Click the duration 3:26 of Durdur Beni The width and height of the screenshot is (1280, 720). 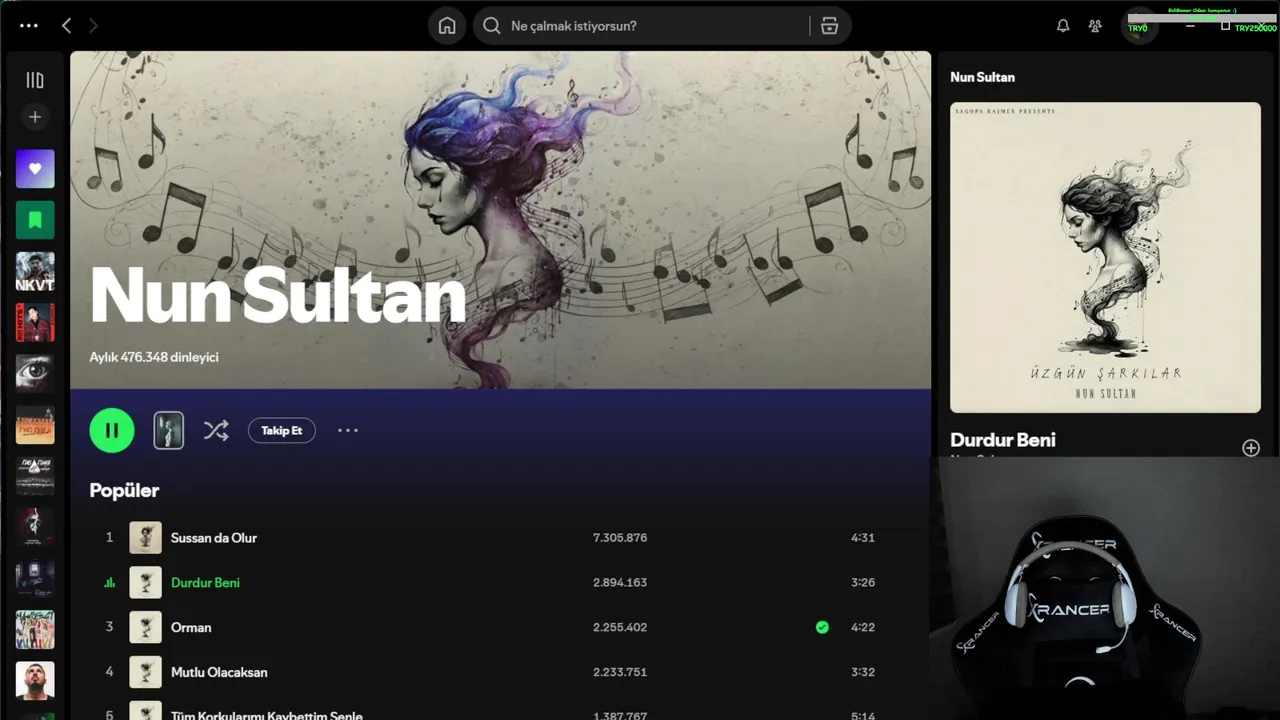[863, 582]
